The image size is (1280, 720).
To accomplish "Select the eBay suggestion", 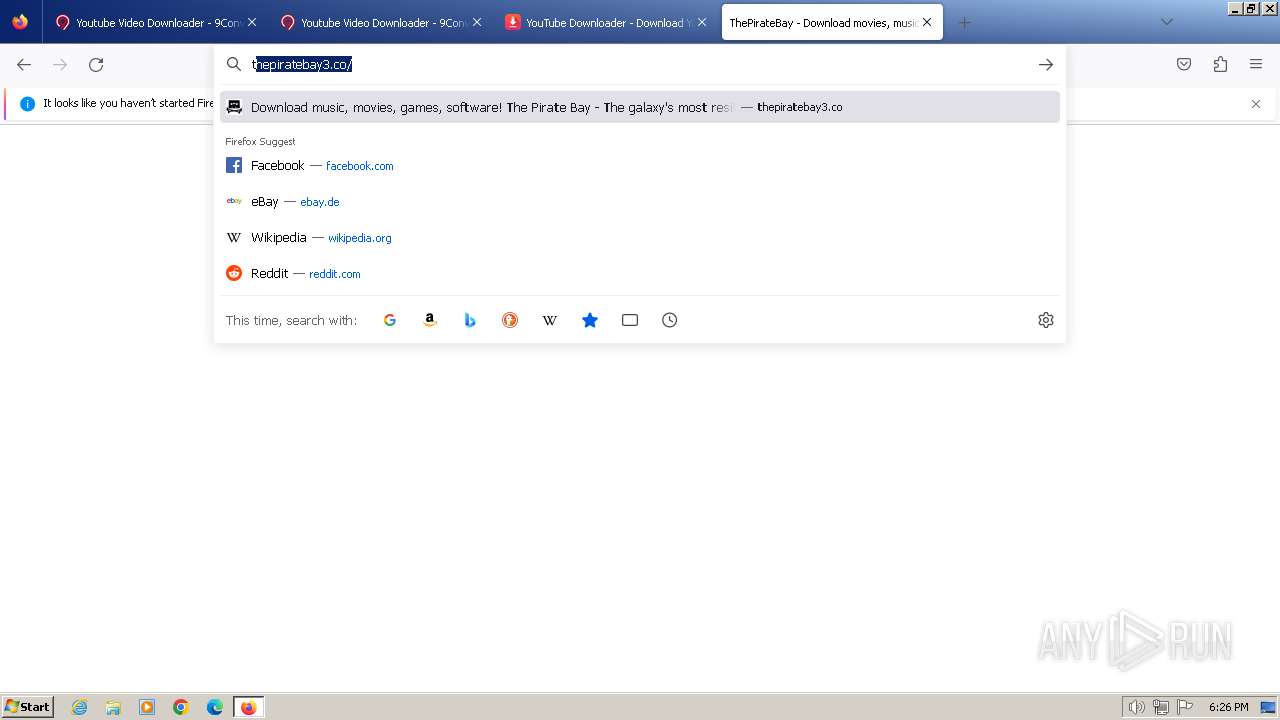I will 640,202.
